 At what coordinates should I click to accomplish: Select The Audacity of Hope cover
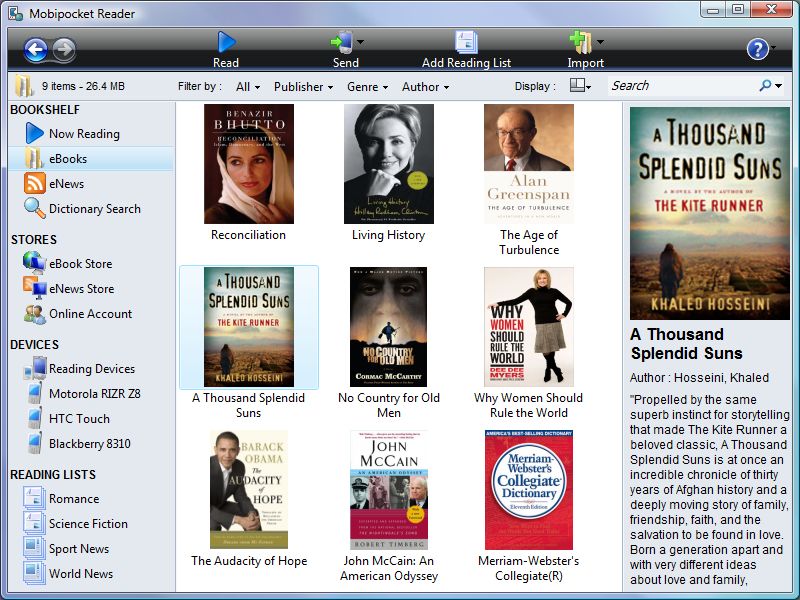[249, 489]
